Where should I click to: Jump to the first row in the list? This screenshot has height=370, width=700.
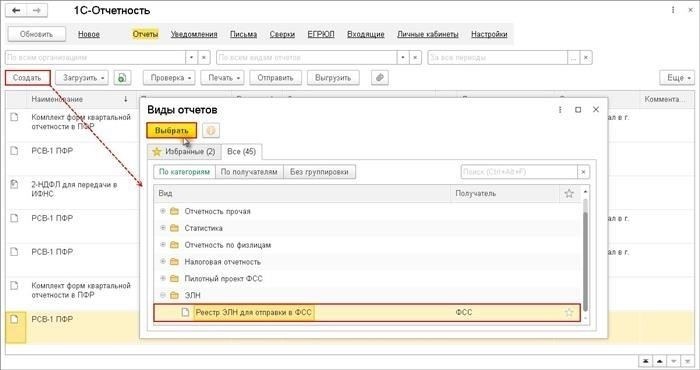(x=645, y=361)
